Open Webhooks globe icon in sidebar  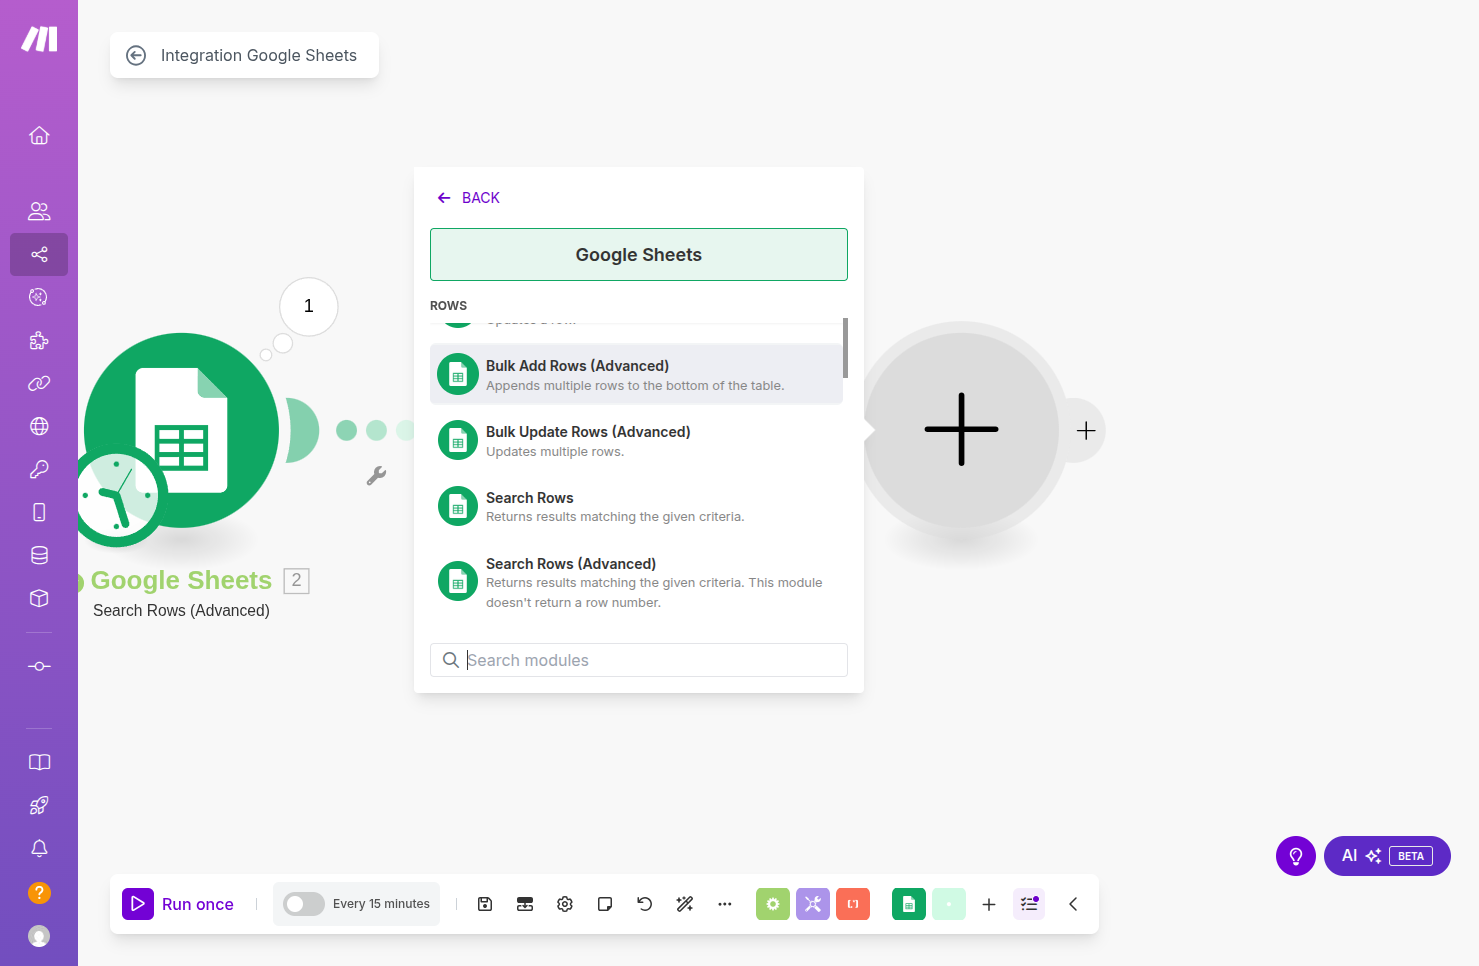pyautogui.click(x=39, y=426)
